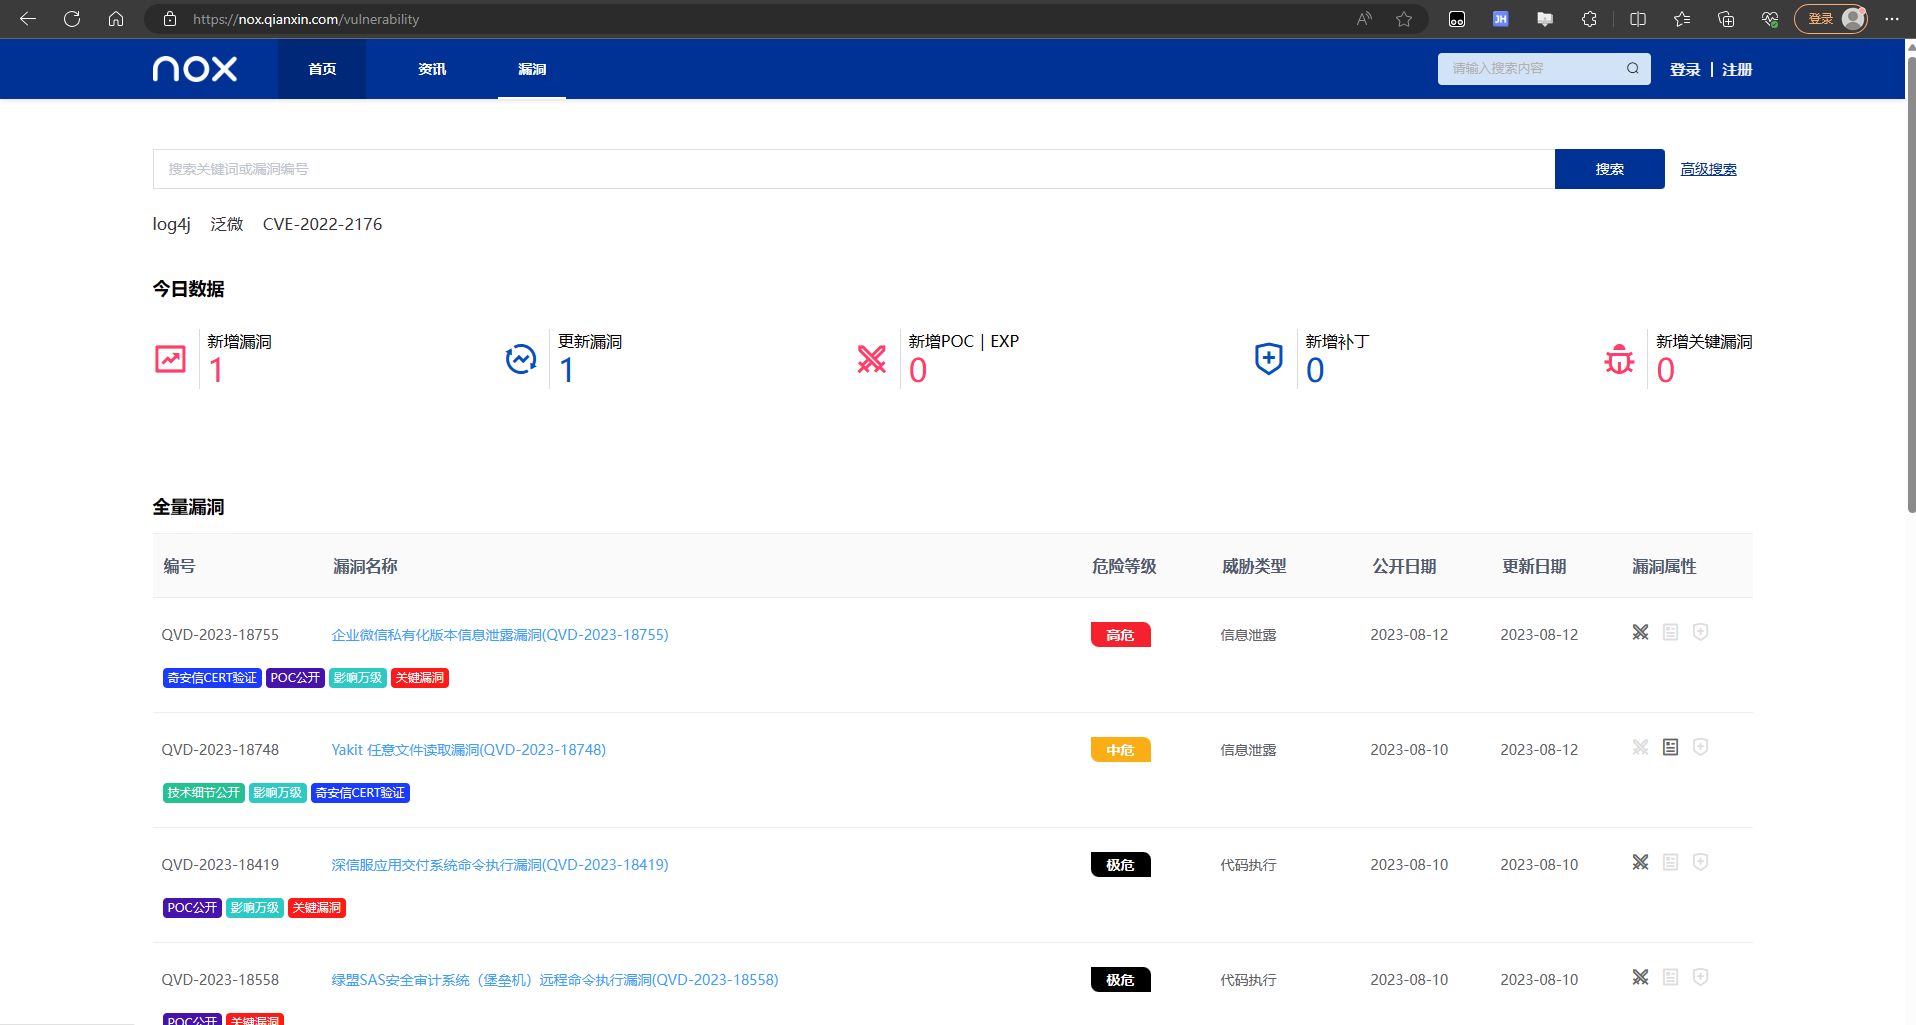The width and height of the screenshot is (1916, 1025).
Task: Click 奇安信CERT验证 tag under QVD-2023-18755
Action: click(212, 678)
